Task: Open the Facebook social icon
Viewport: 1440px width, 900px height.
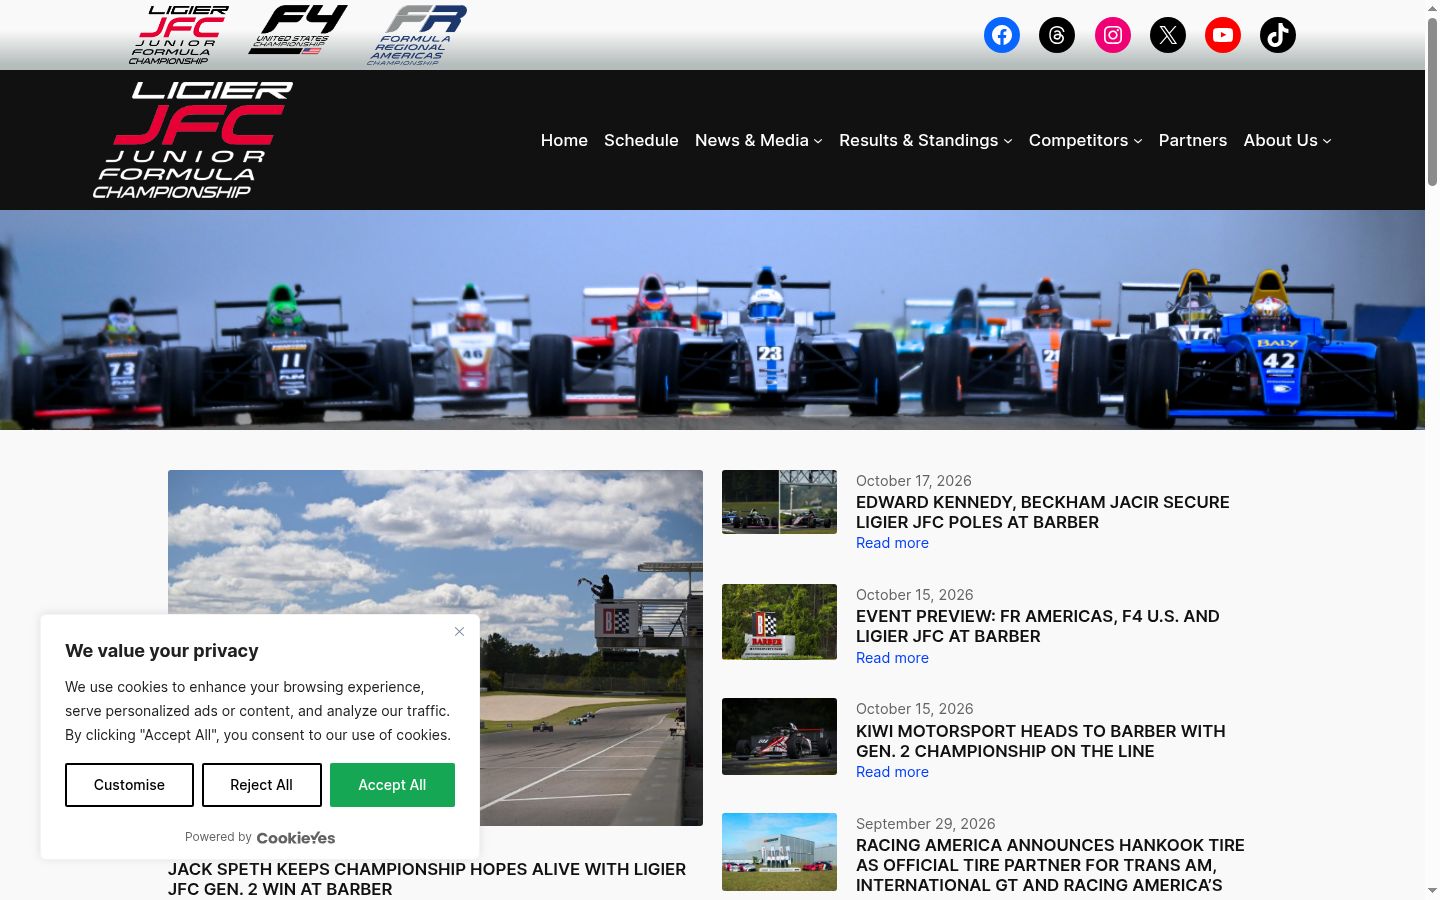Action: click(x=1002, y=35)
